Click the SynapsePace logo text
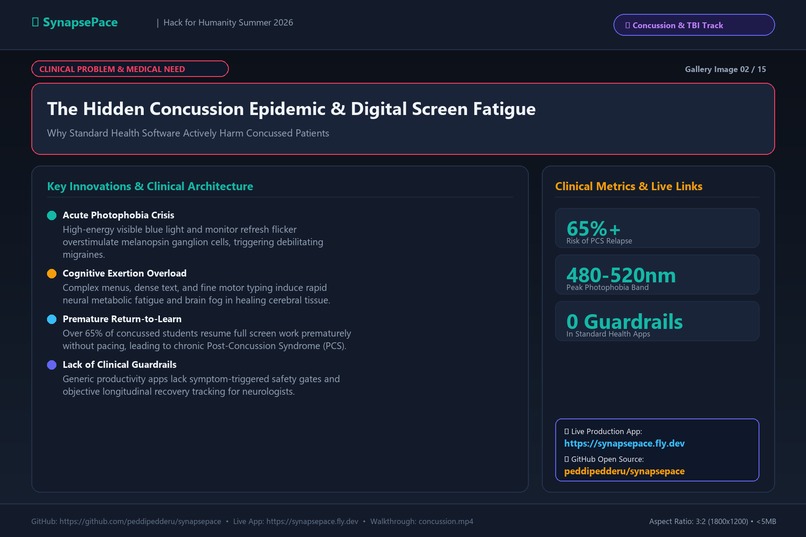The height and width of the screenshot is (537, 806). [x=80, y=22]
